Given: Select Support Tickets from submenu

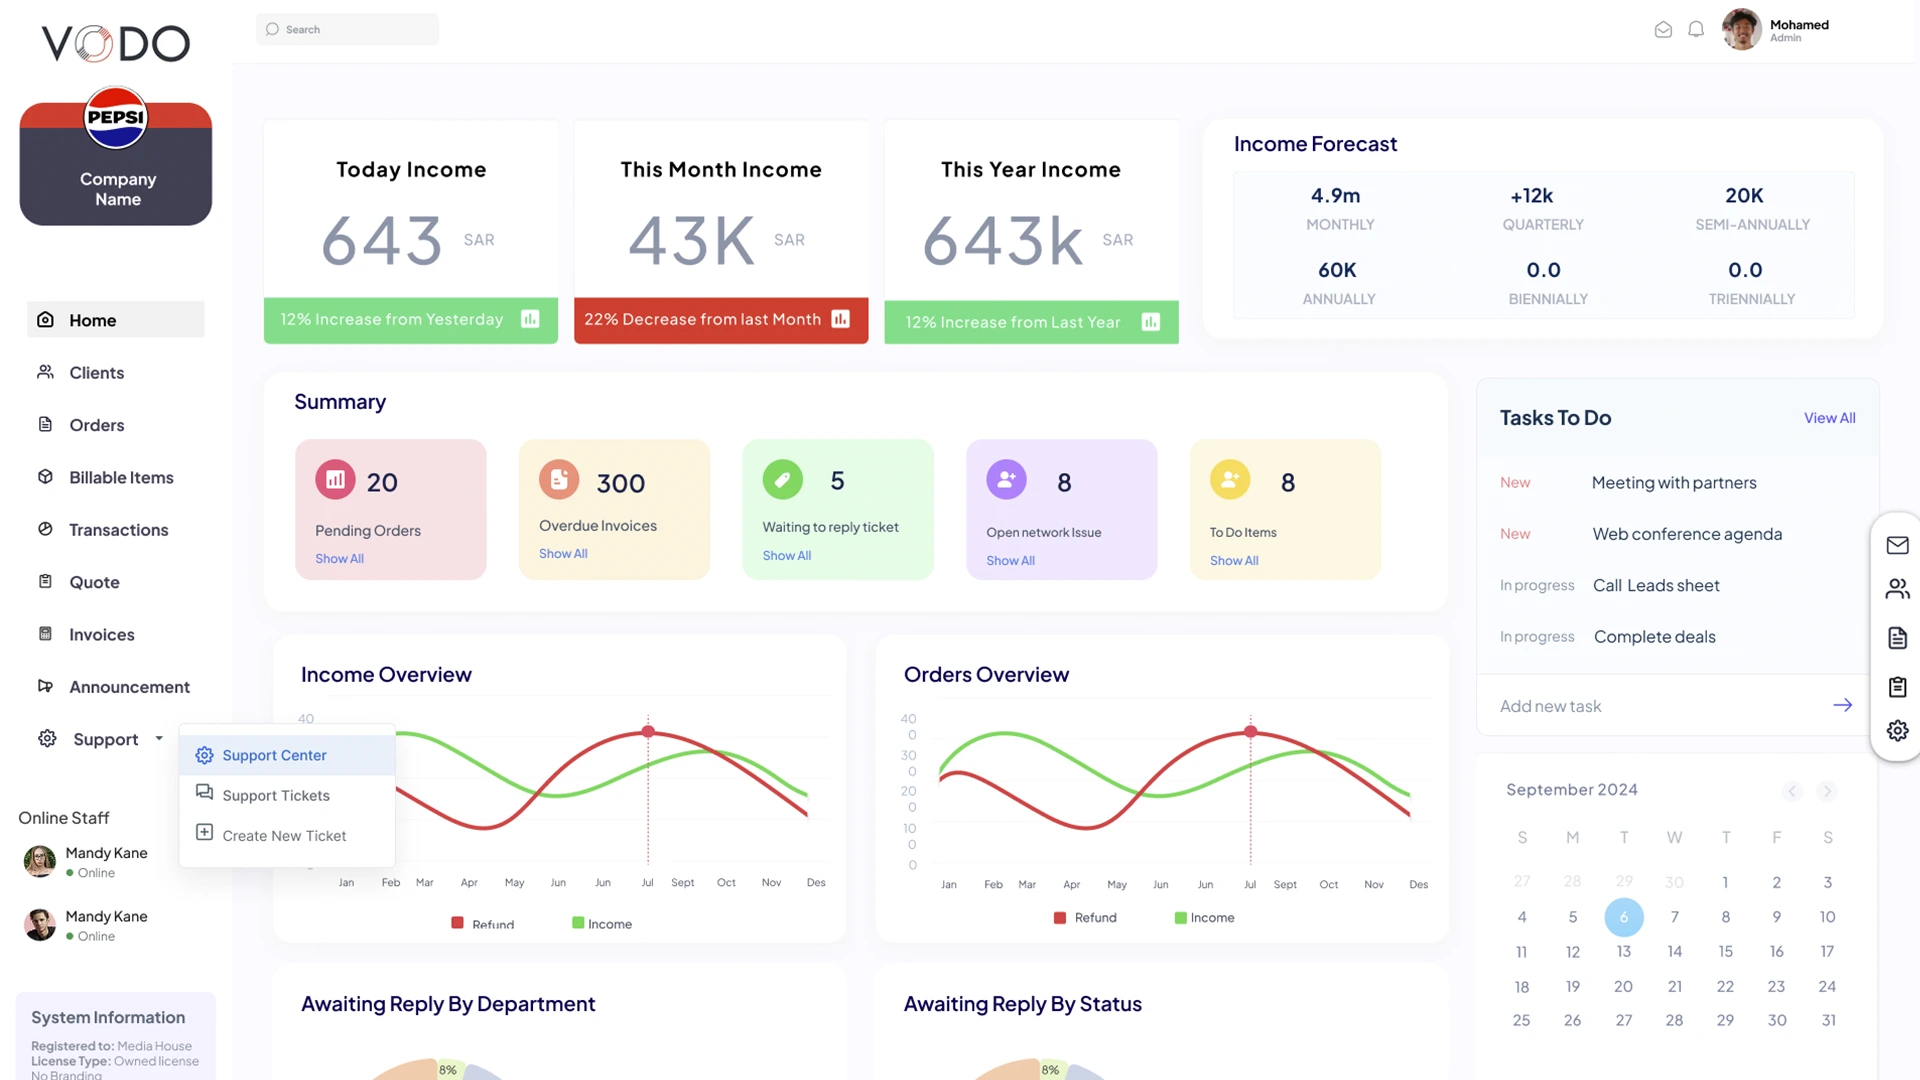Looking at the screenshot, I should point(287,795).
